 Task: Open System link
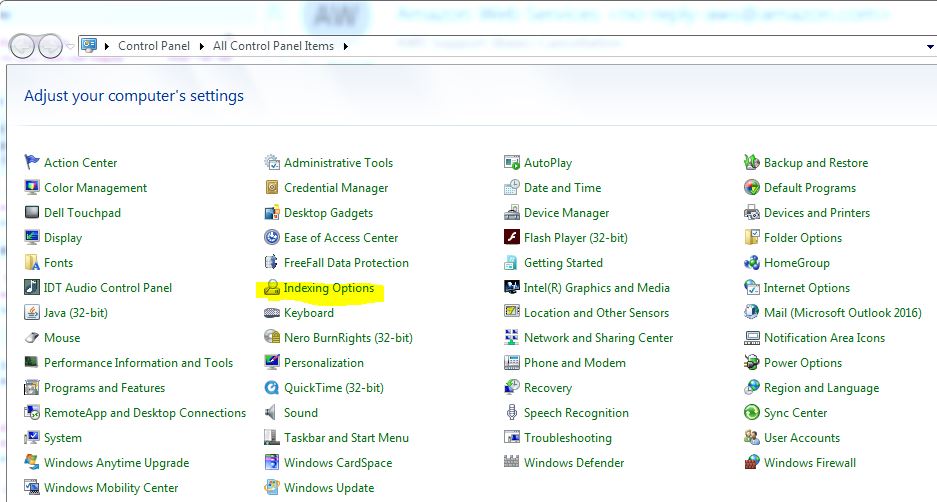pyautogui.click(x=63, y=438)
